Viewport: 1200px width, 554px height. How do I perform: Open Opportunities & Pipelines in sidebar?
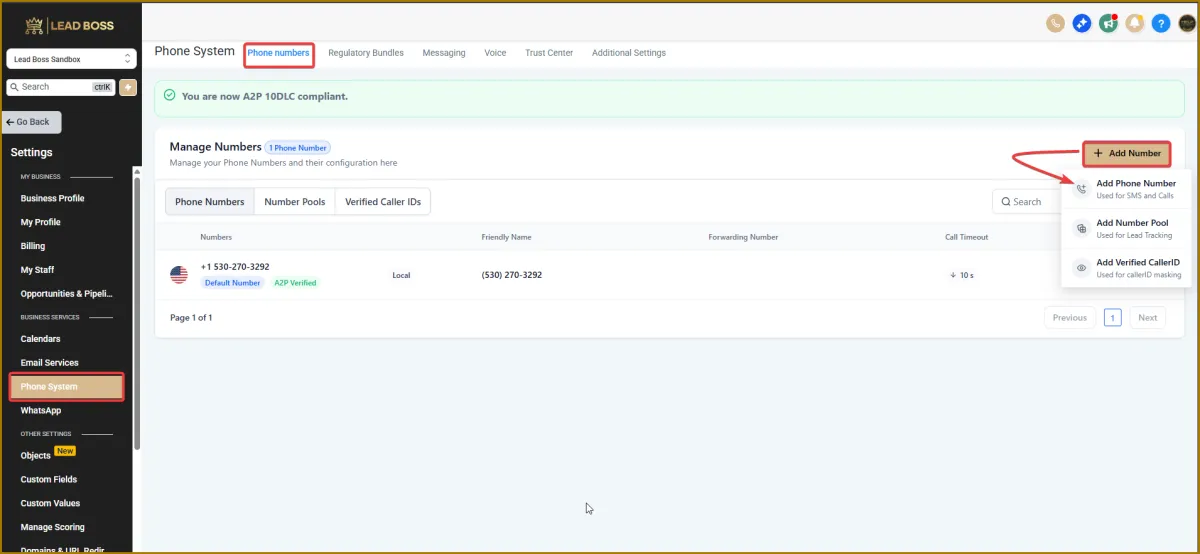(66, 294)
